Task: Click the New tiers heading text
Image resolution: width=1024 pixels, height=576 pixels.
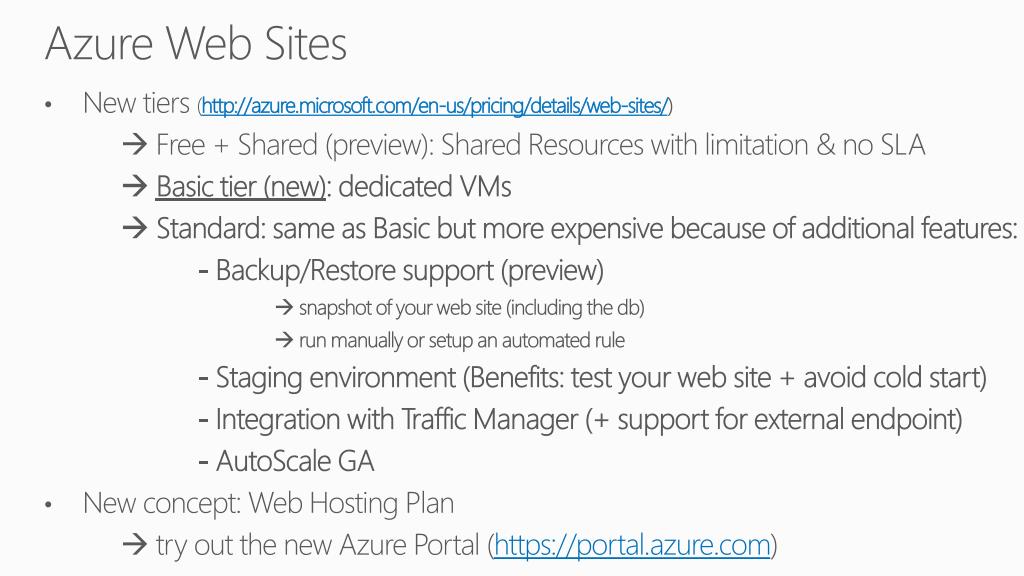Action: click(136, 103)
